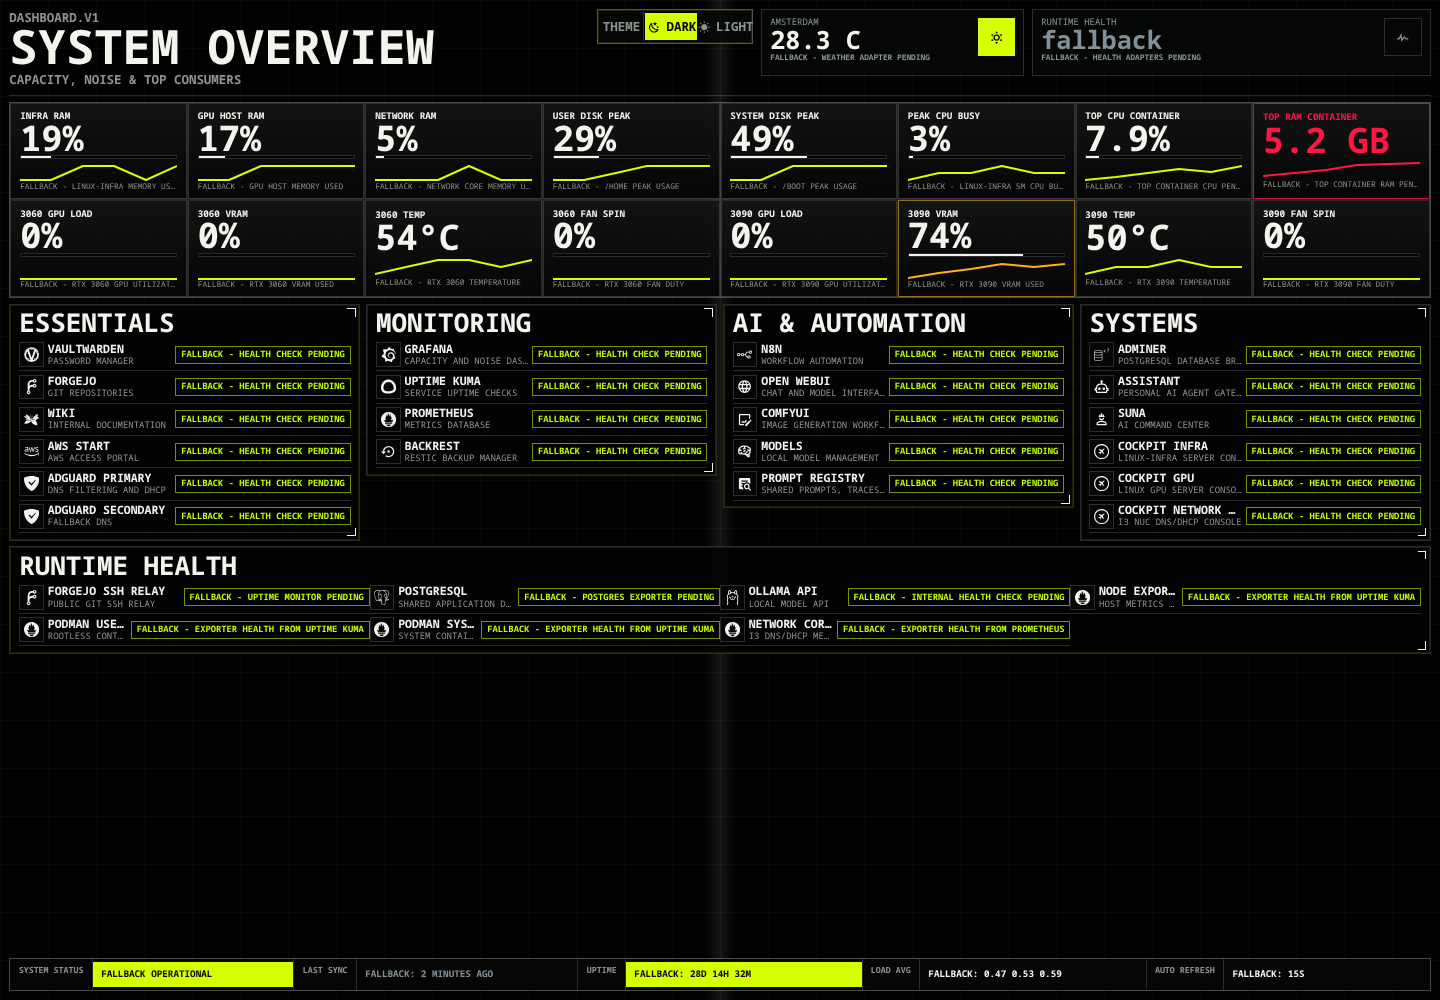Click the 3090 VRAM usage bar
1440x1000 pixels.
pyautogui.click(x=986, y=255)
